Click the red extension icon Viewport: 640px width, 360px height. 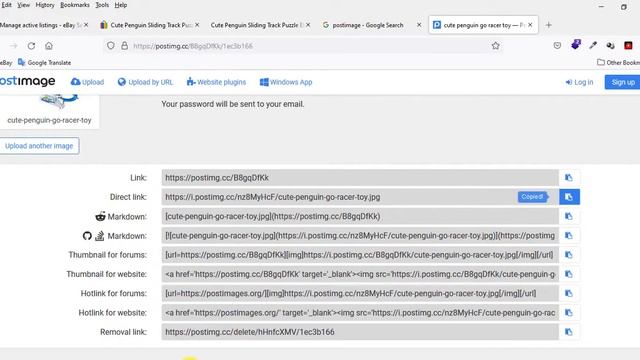pos(628,46)
